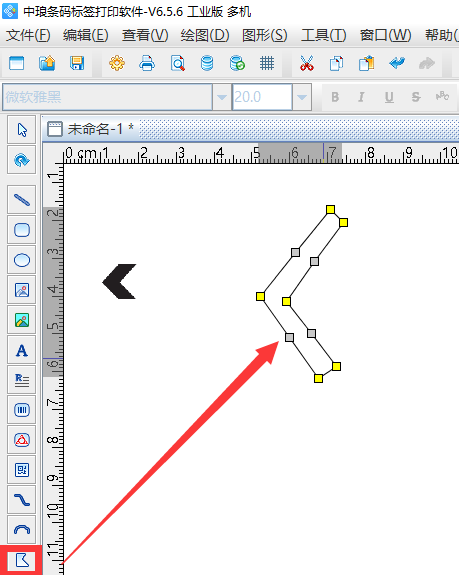
Task: Expand the font size dropdown
Action: tap(302, 97)
